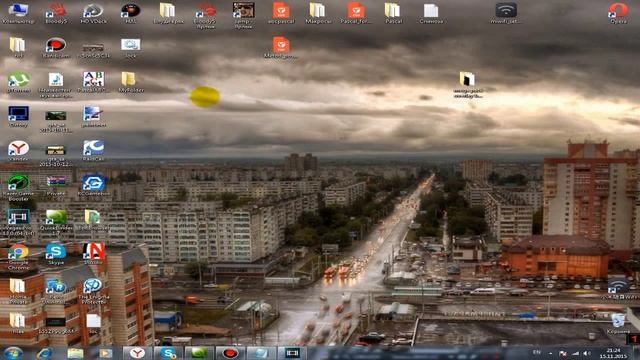
Task: Launch the HD VDeck shortcut
Action: 93,12
